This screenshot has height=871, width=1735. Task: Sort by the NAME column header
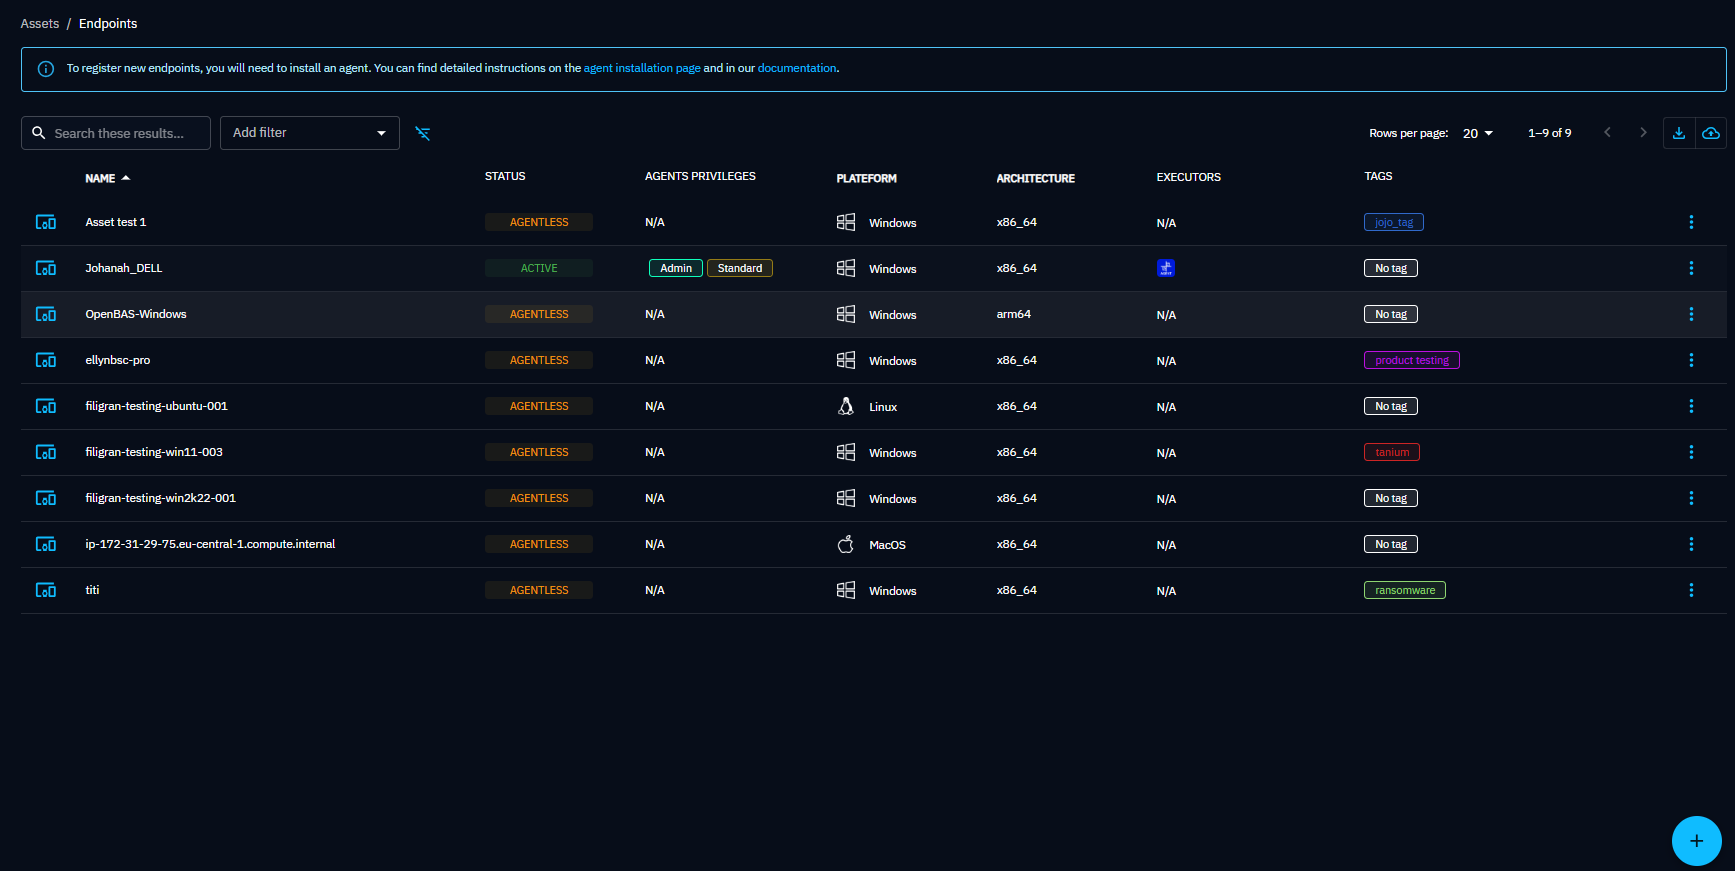click(100, 178)
